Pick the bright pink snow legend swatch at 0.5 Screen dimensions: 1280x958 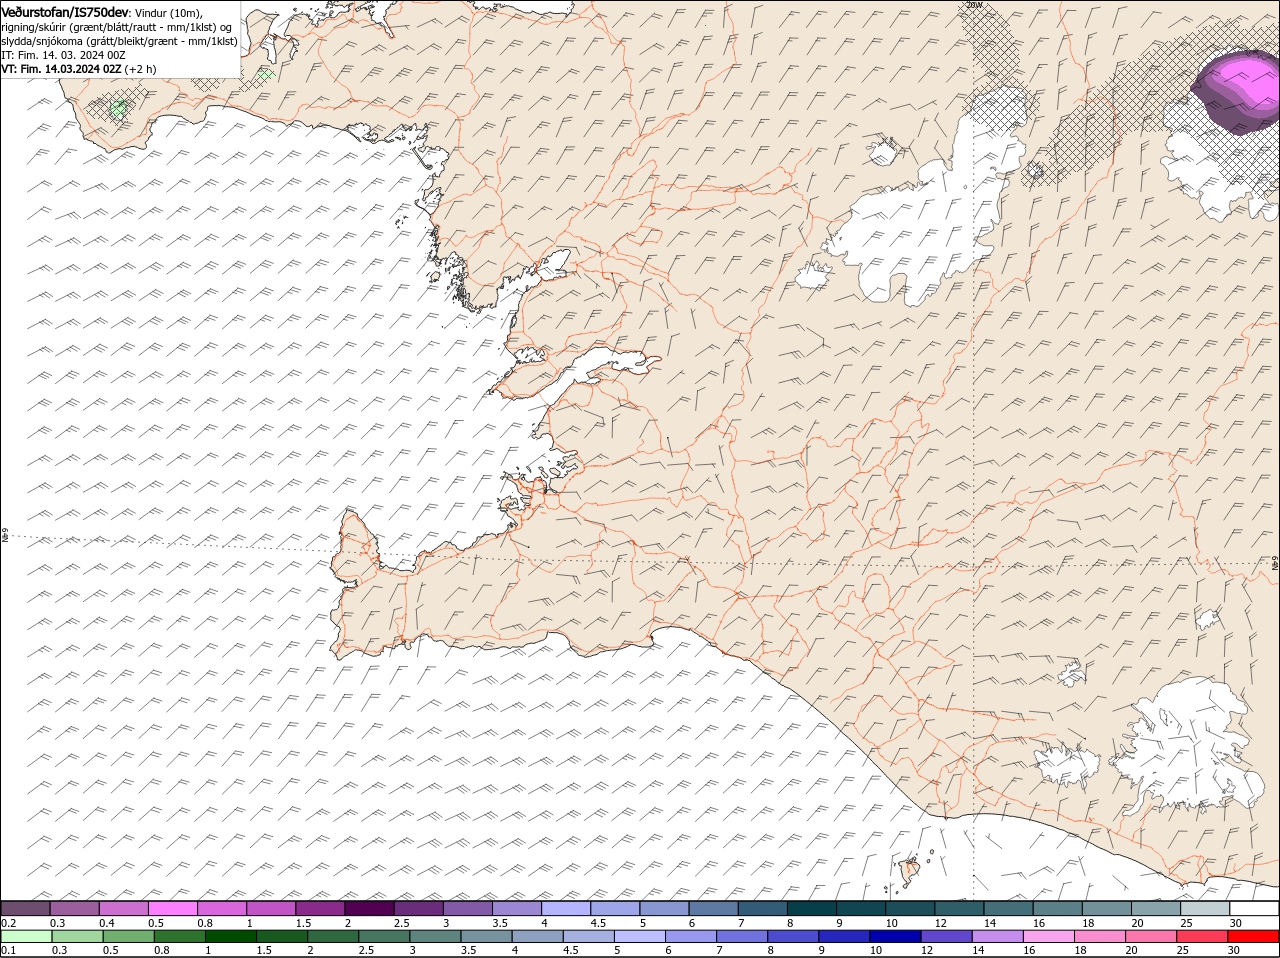(x=173, y=908)
